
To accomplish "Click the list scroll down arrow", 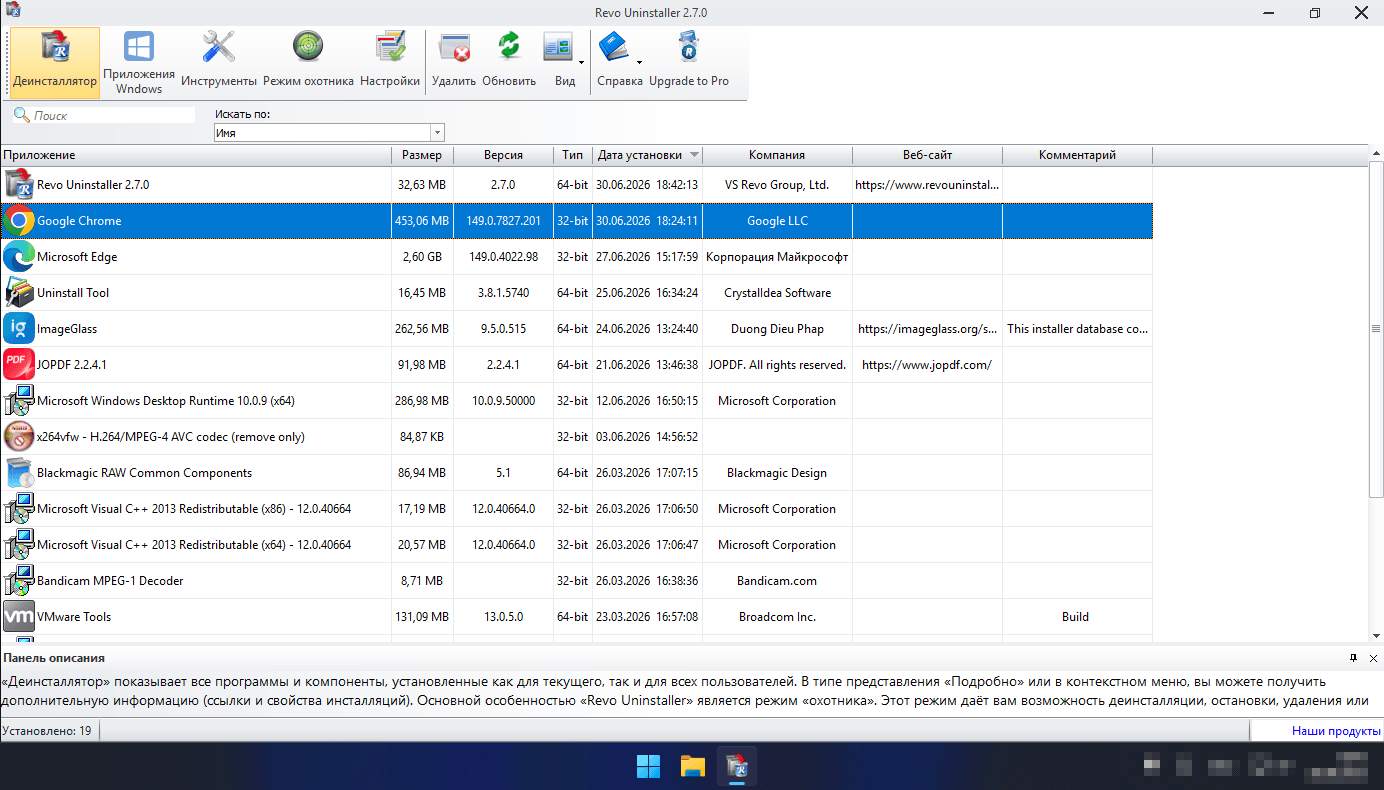I will [1376, 635].
